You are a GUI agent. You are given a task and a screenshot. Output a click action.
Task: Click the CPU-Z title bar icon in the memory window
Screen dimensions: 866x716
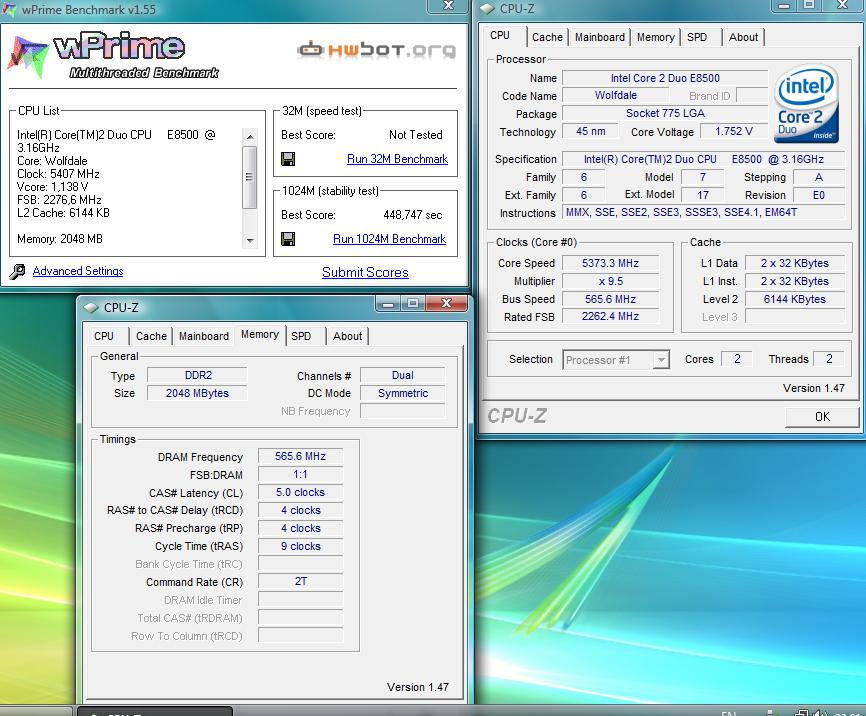(x=91, y=308)
